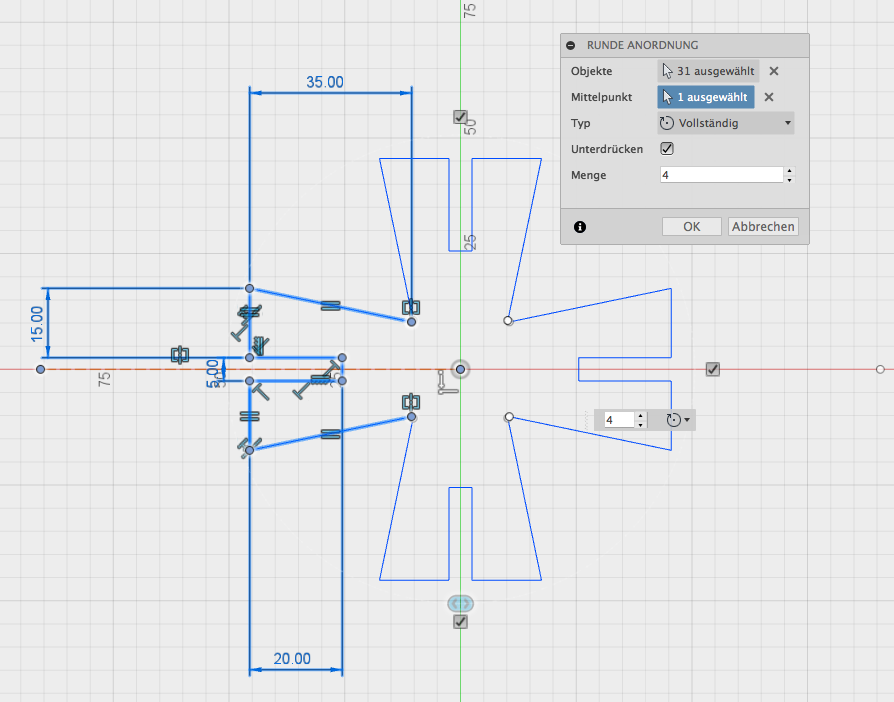Viewport: 894px width, 702px height.
Task: Click the equal constraint on the lower slanted line
Action: pos(331,435)
